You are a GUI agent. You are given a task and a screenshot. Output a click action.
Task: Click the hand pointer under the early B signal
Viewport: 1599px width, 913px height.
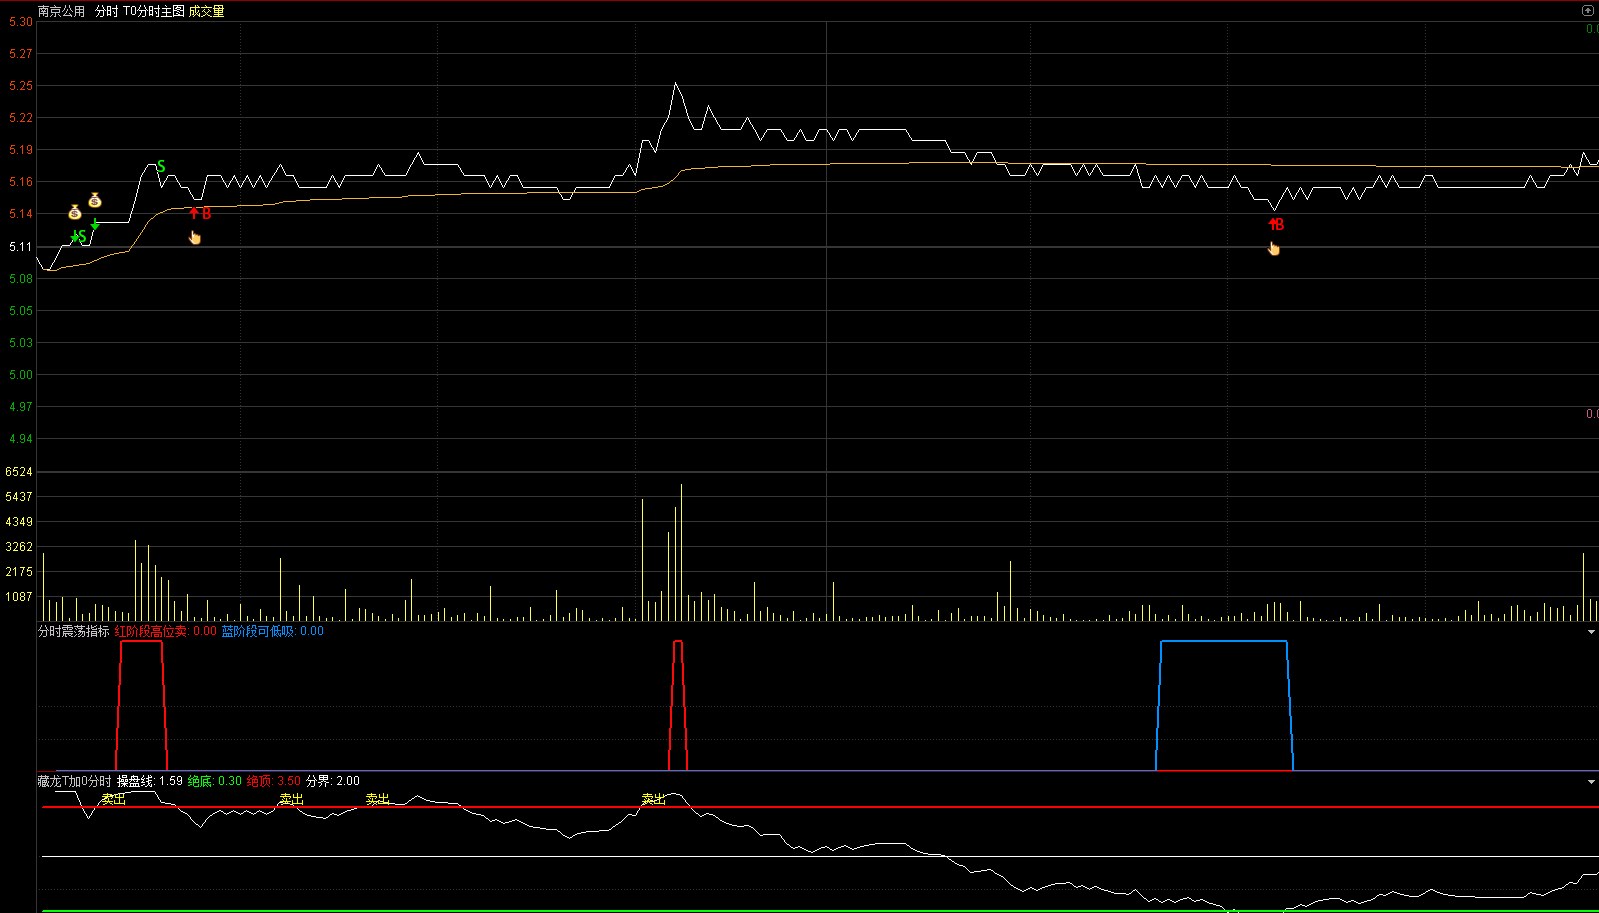(195, 237)
